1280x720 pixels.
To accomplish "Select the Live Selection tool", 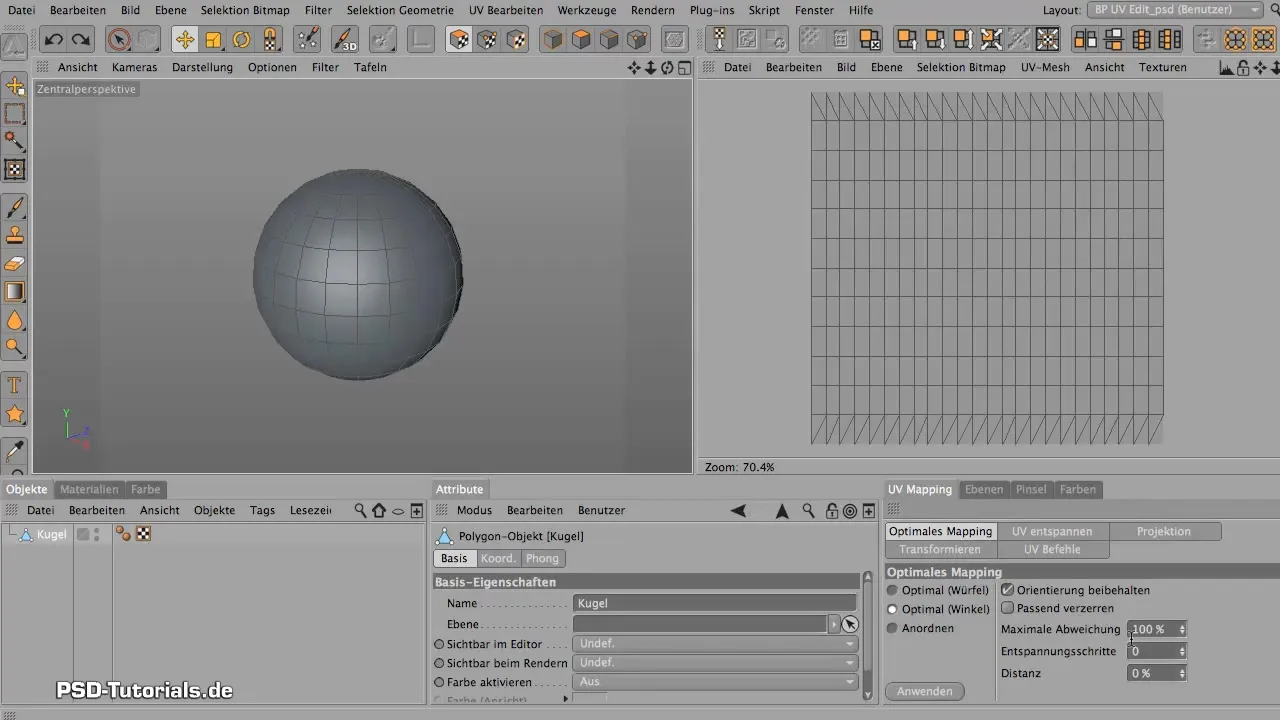I will click(x=119, y=40).
